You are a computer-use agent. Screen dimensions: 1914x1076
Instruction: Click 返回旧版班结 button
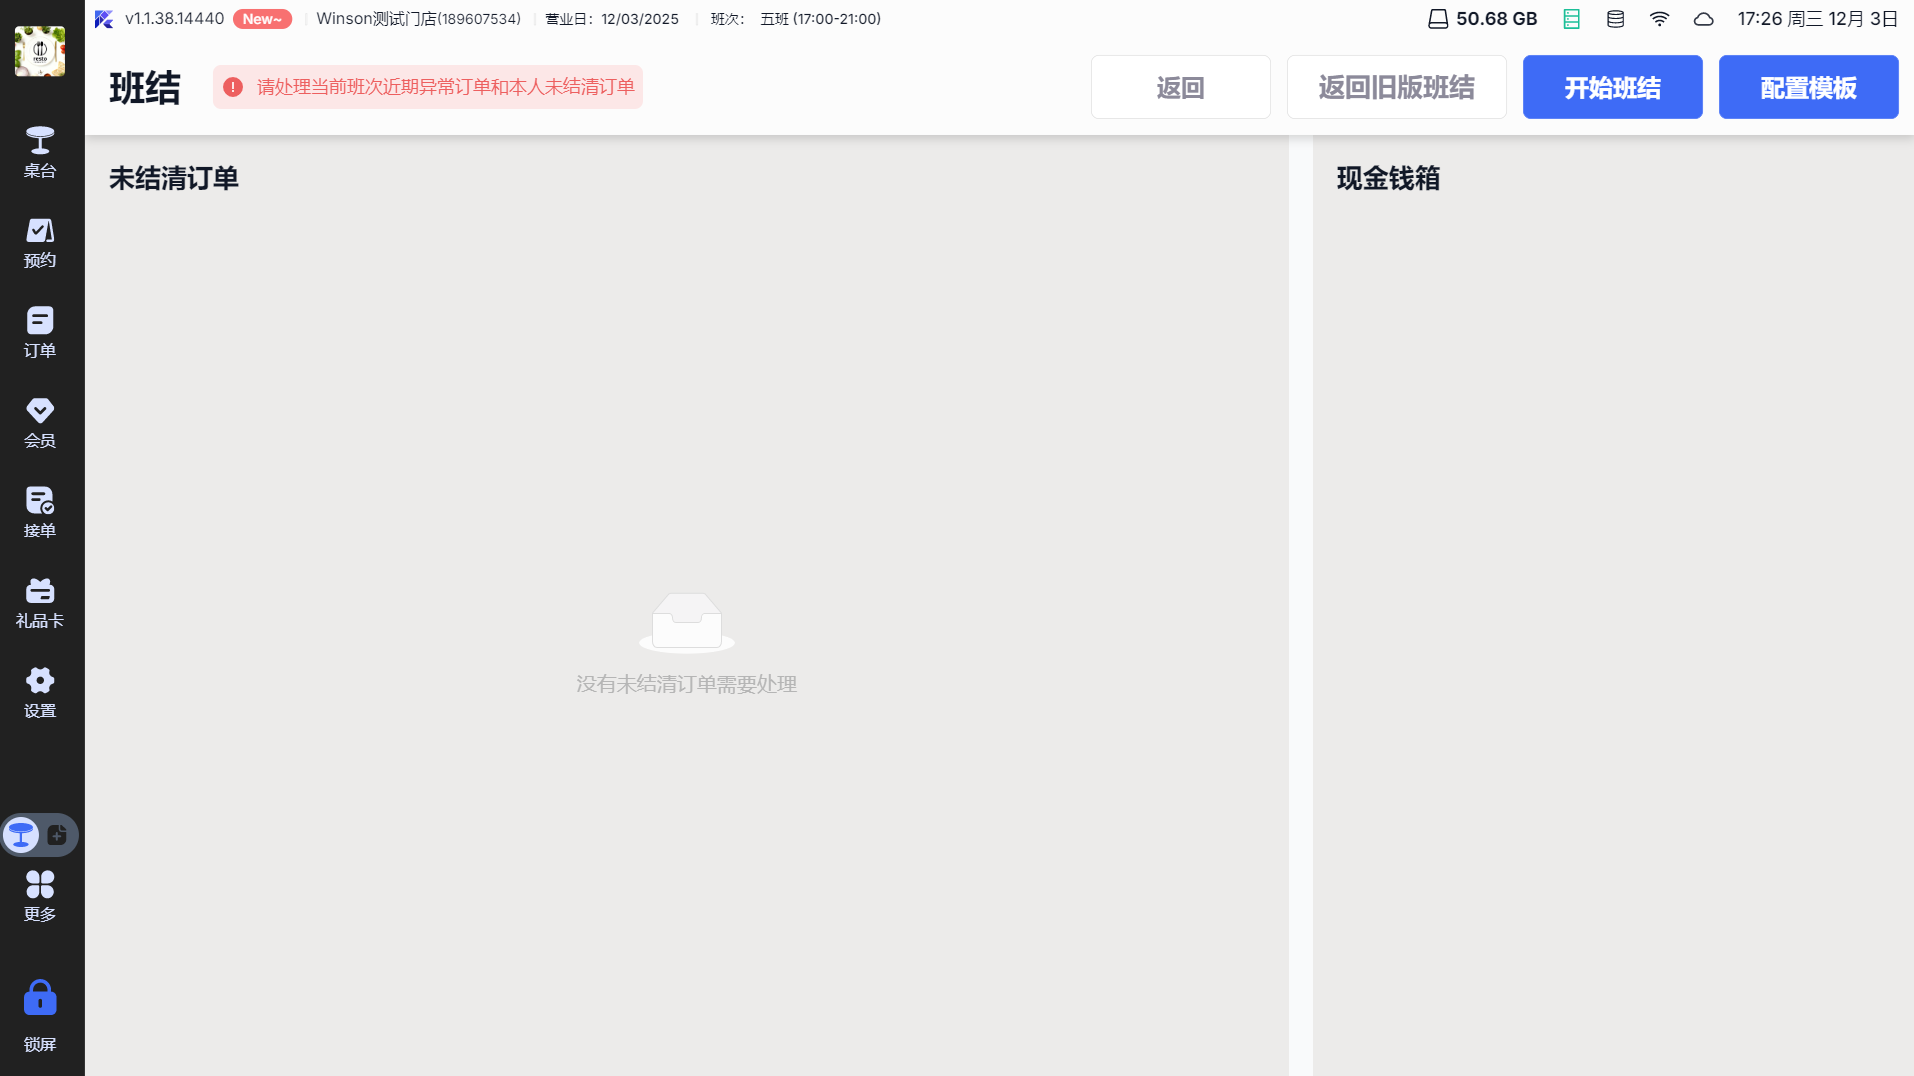click(1396, 88)
